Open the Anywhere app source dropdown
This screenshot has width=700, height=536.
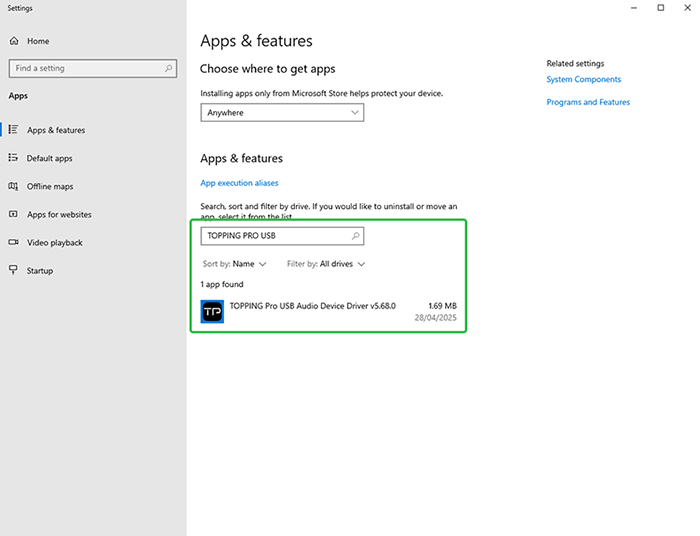282,112
